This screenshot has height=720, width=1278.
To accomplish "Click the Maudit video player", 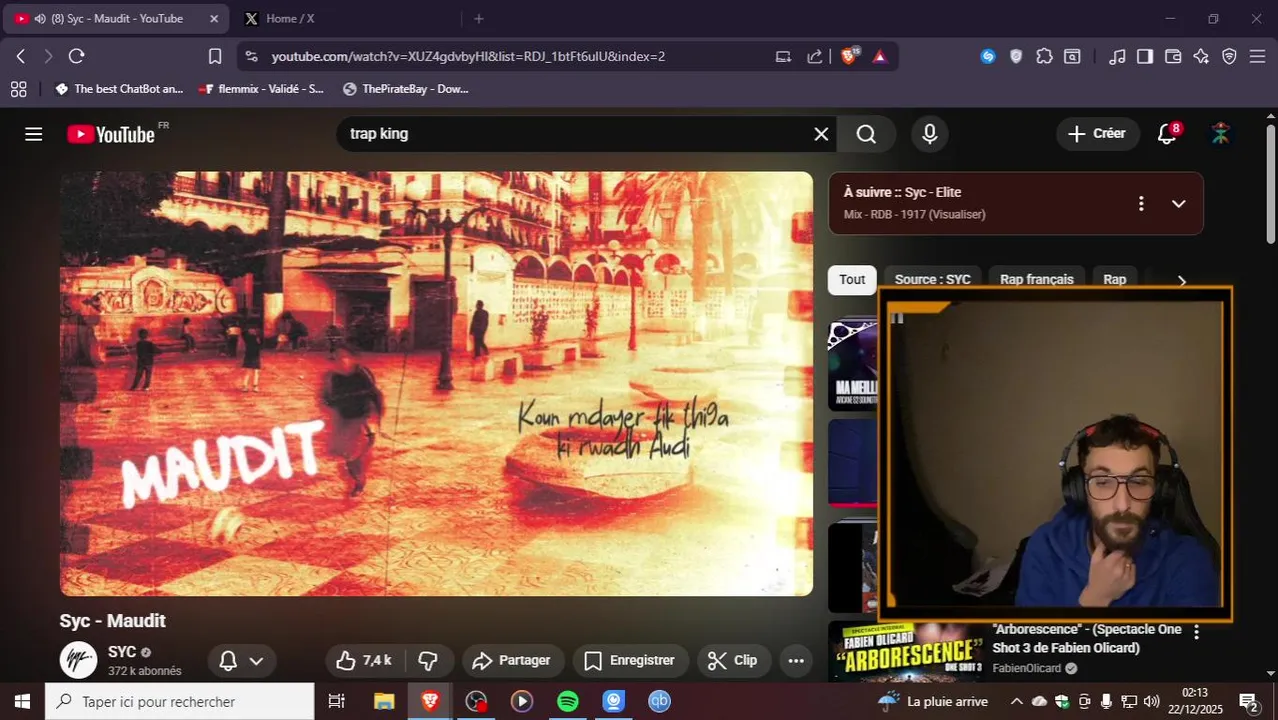I will (x=436, y=384).
